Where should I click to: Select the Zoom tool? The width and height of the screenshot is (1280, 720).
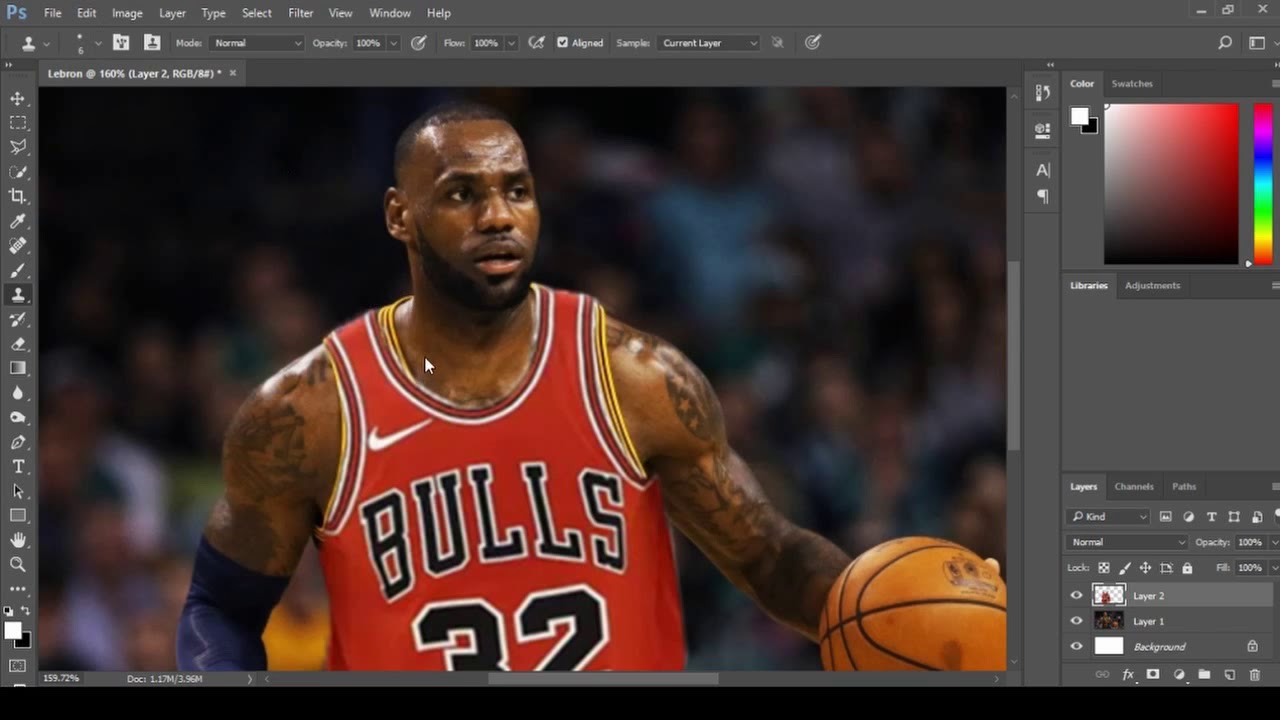click(18, 565)
